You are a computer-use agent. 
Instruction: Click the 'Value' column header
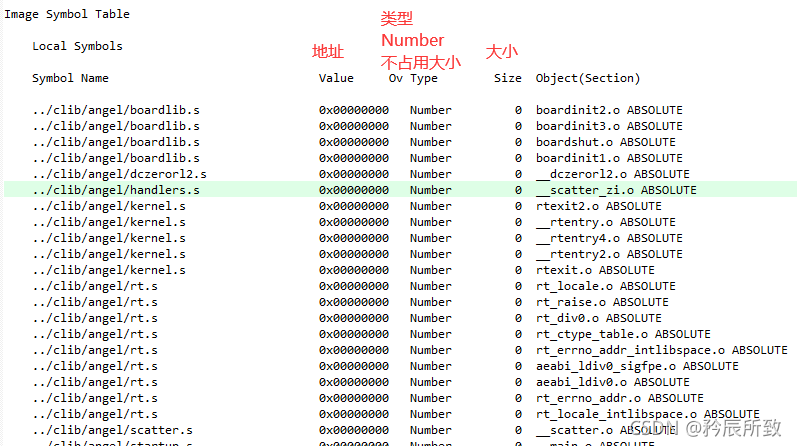(x=336, y=78)
